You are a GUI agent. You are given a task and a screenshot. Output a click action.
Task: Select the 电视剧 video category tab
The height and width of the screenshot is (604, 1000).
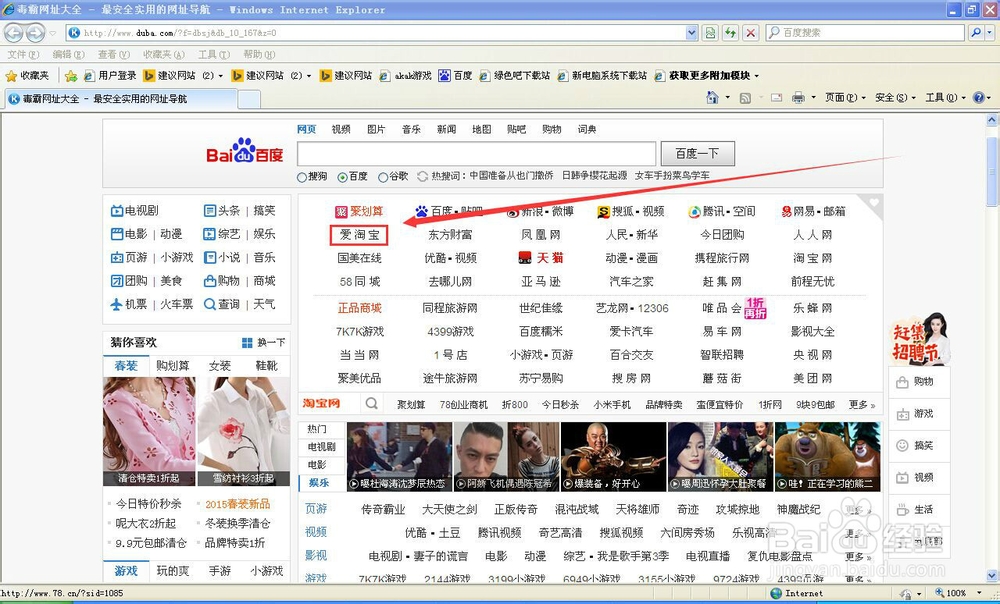tap(321, 447)
